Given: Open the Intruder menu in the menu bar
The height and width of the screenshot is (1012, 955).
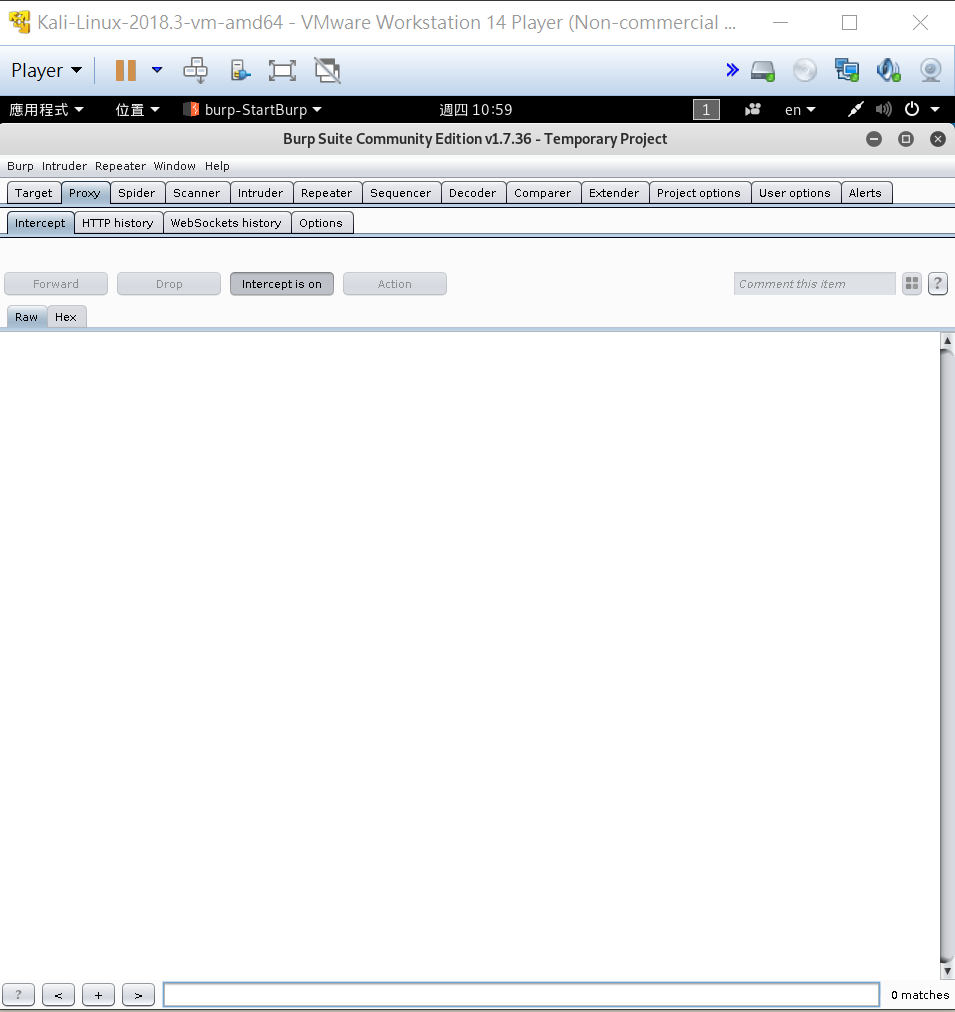Looking at the screenshot, I should pos(64,166).
